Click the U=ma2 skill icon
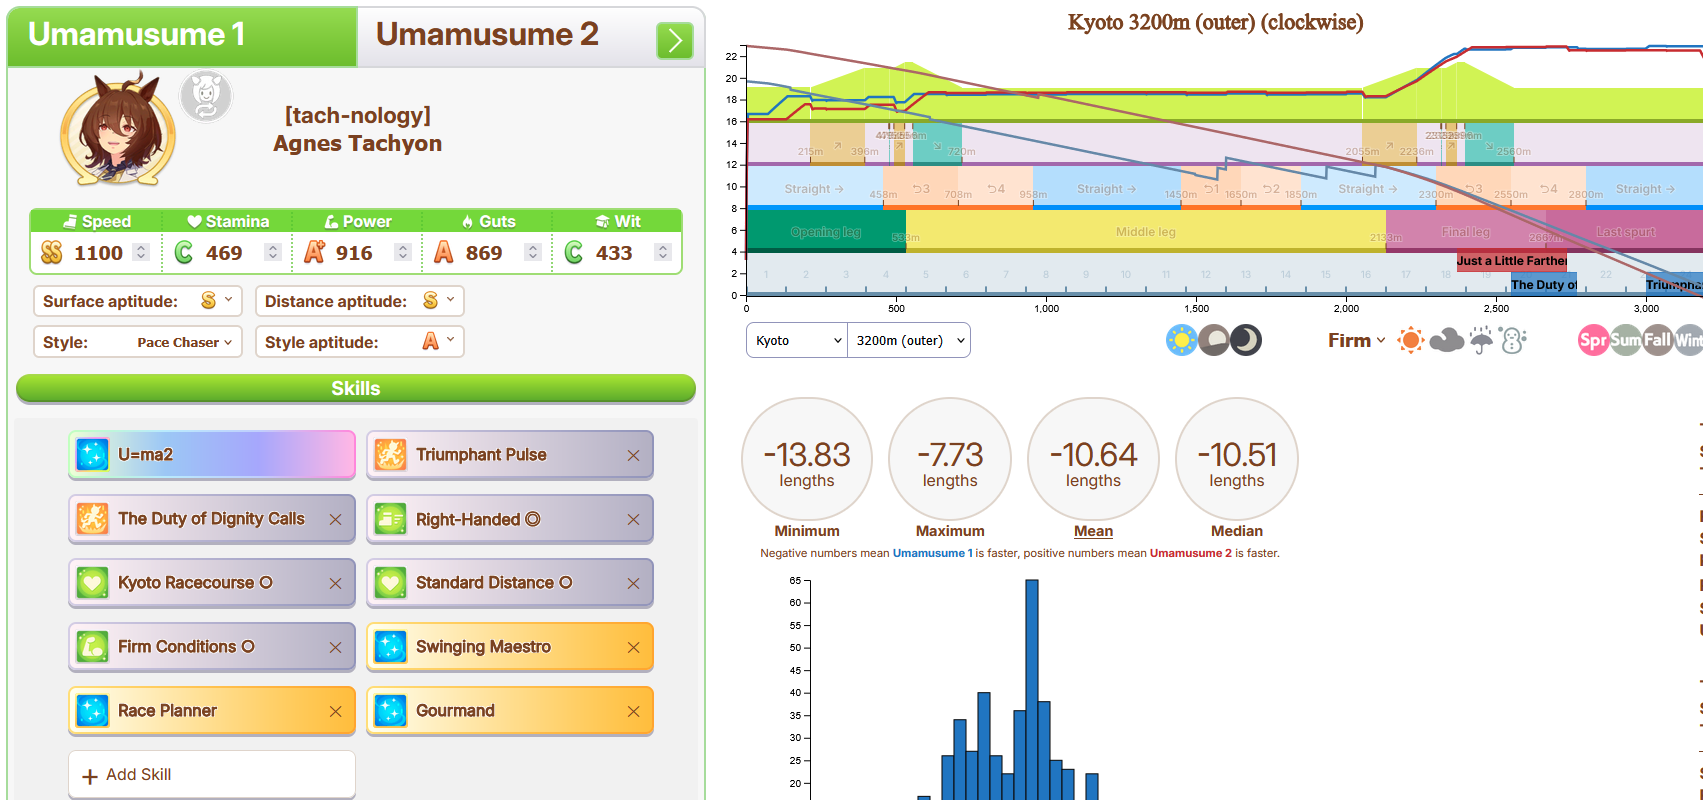1703x800 pixels. 92,455
